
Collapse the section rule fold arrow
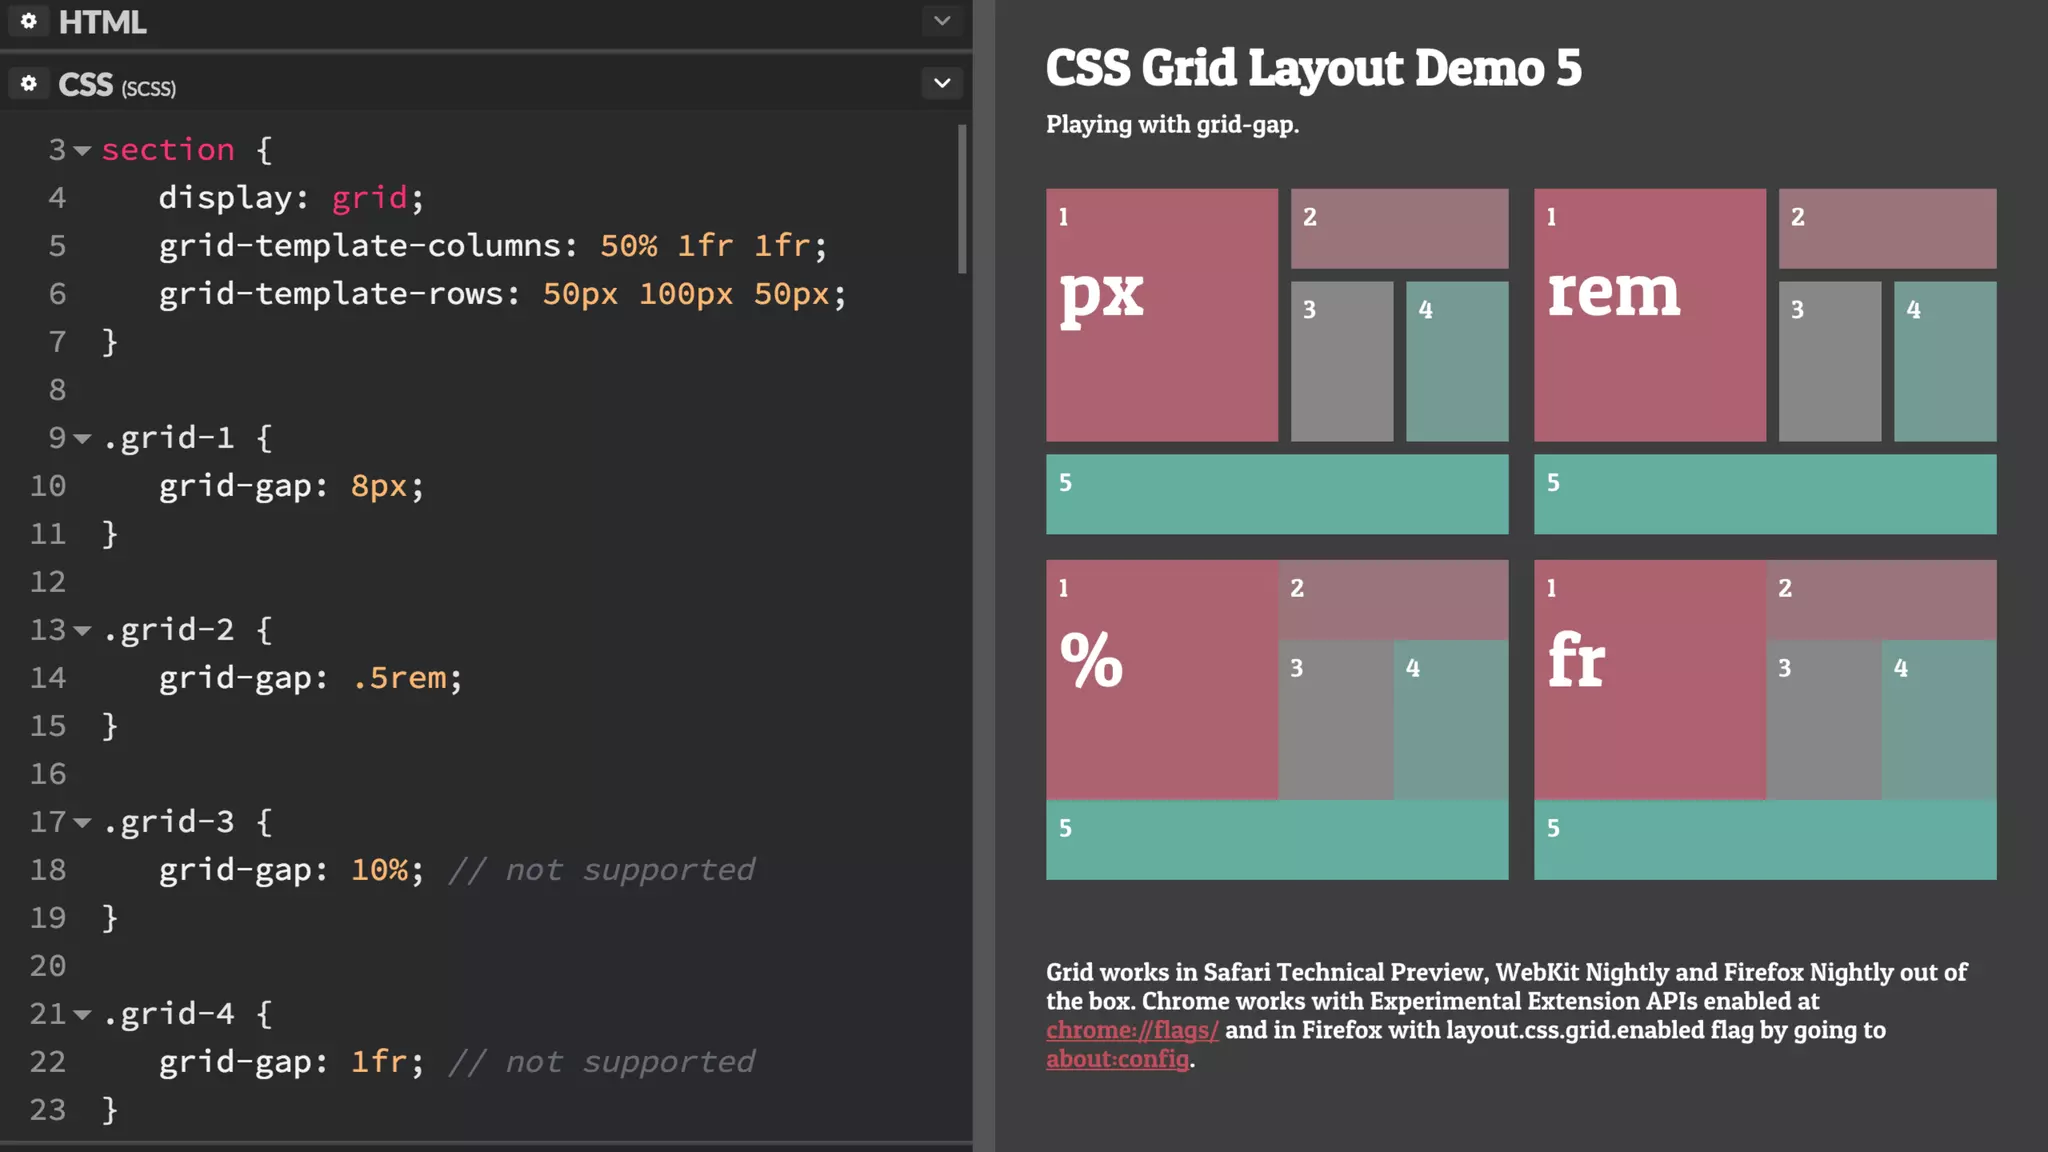click(83, 151)
